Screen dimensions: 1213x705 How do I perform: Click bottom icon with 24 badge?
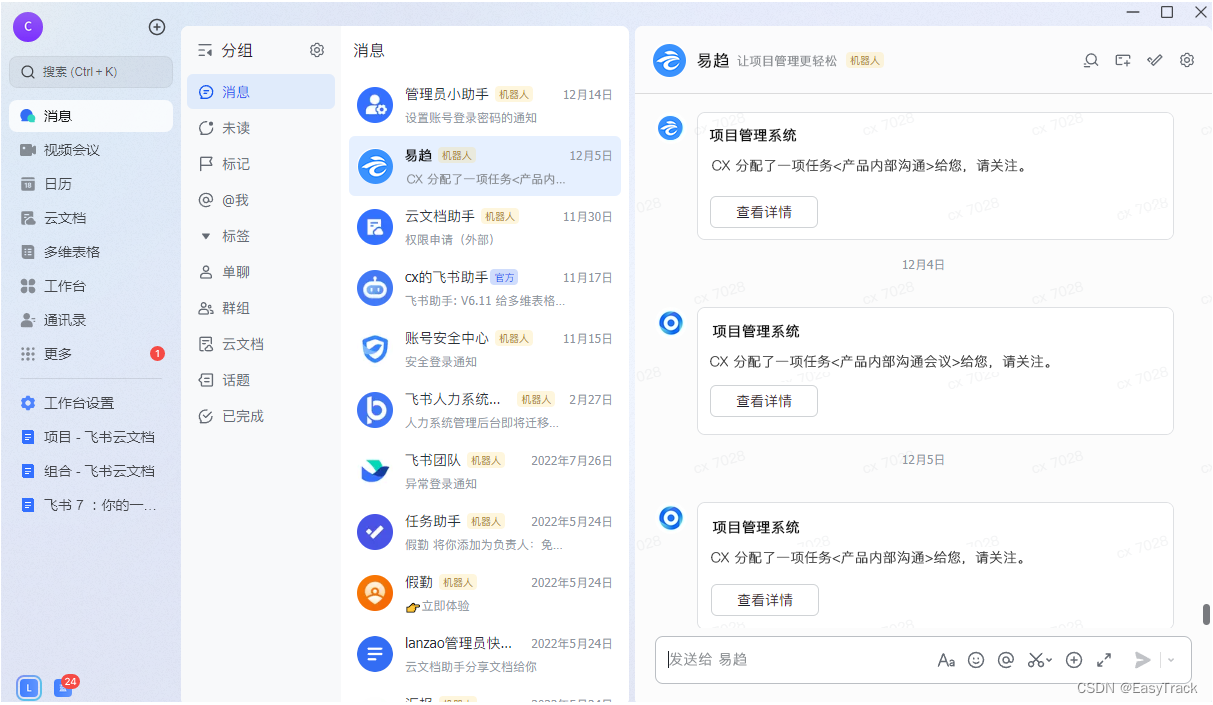pyautogui.click(x=63, y=688)
